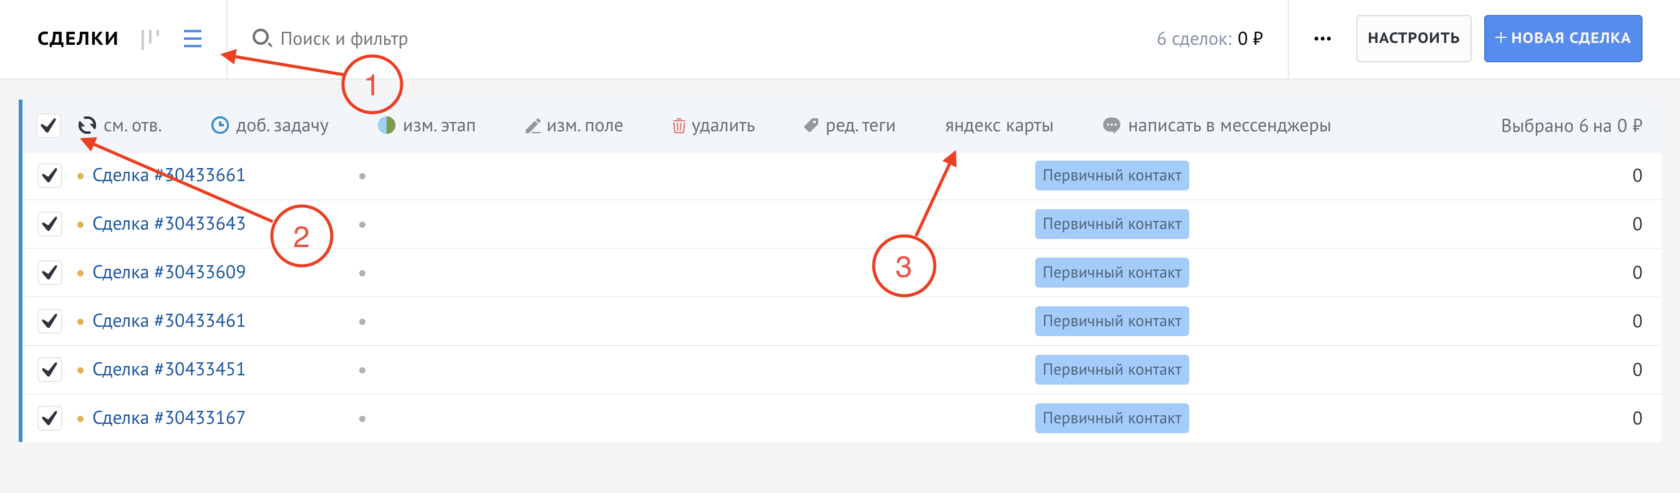Click change stage pie icon
This screenshot has width=1680, height=493.
pos(387,126)
